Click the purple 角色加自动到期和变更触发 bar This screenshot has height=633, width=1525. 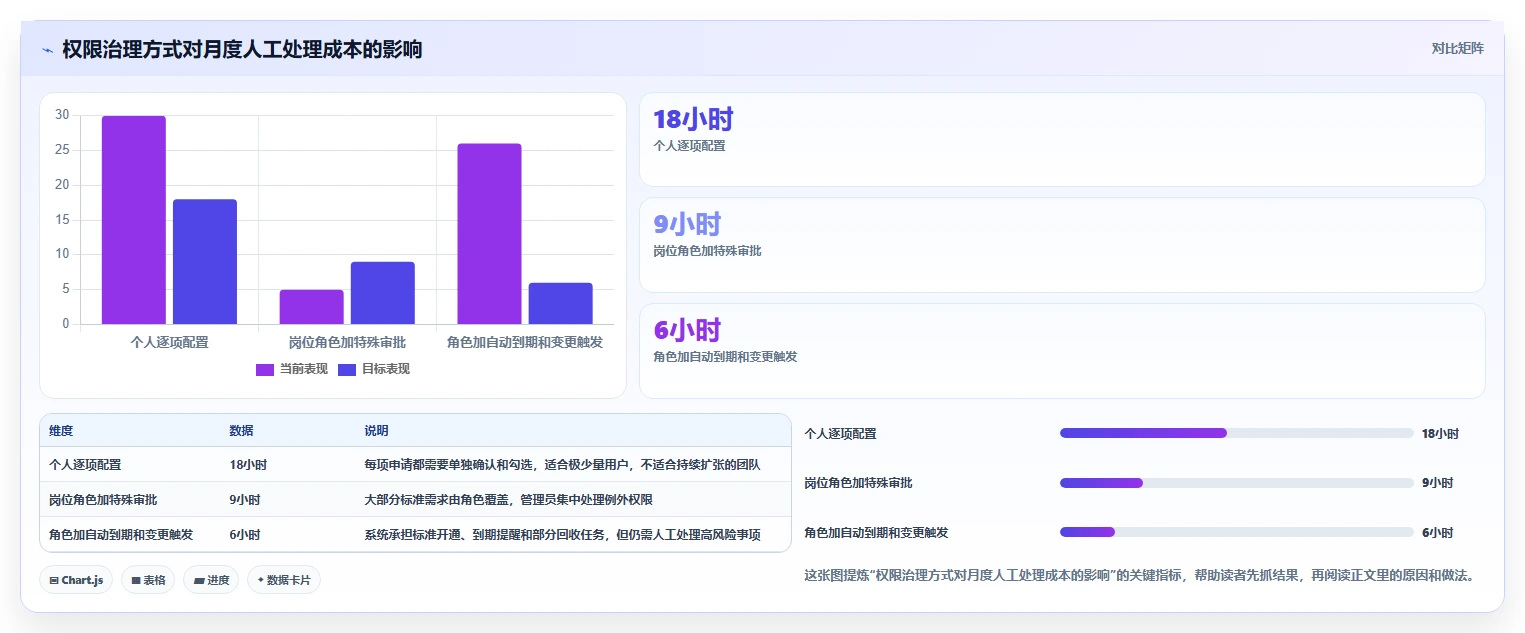coord(490,234)
